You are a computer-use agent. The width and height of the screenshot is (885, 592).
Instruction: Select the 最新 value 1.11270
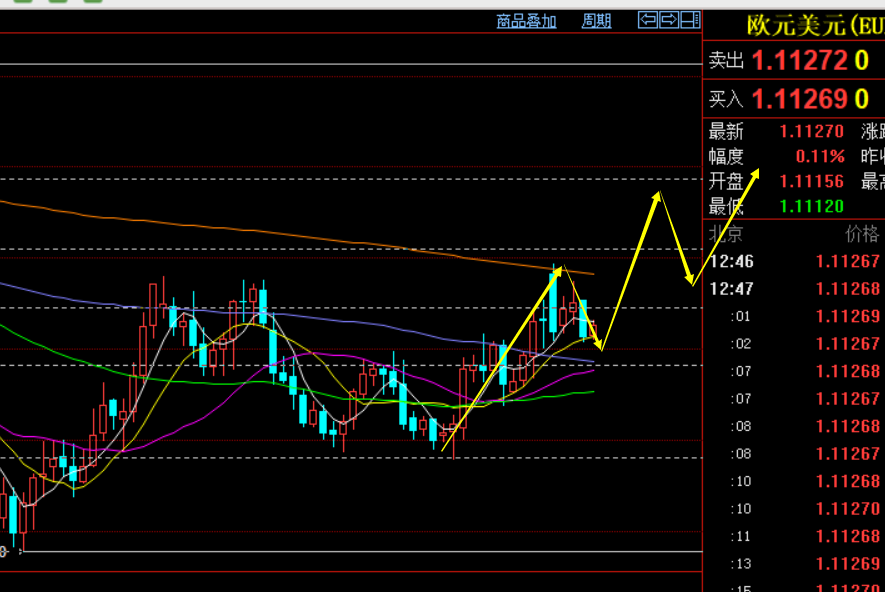811,131
